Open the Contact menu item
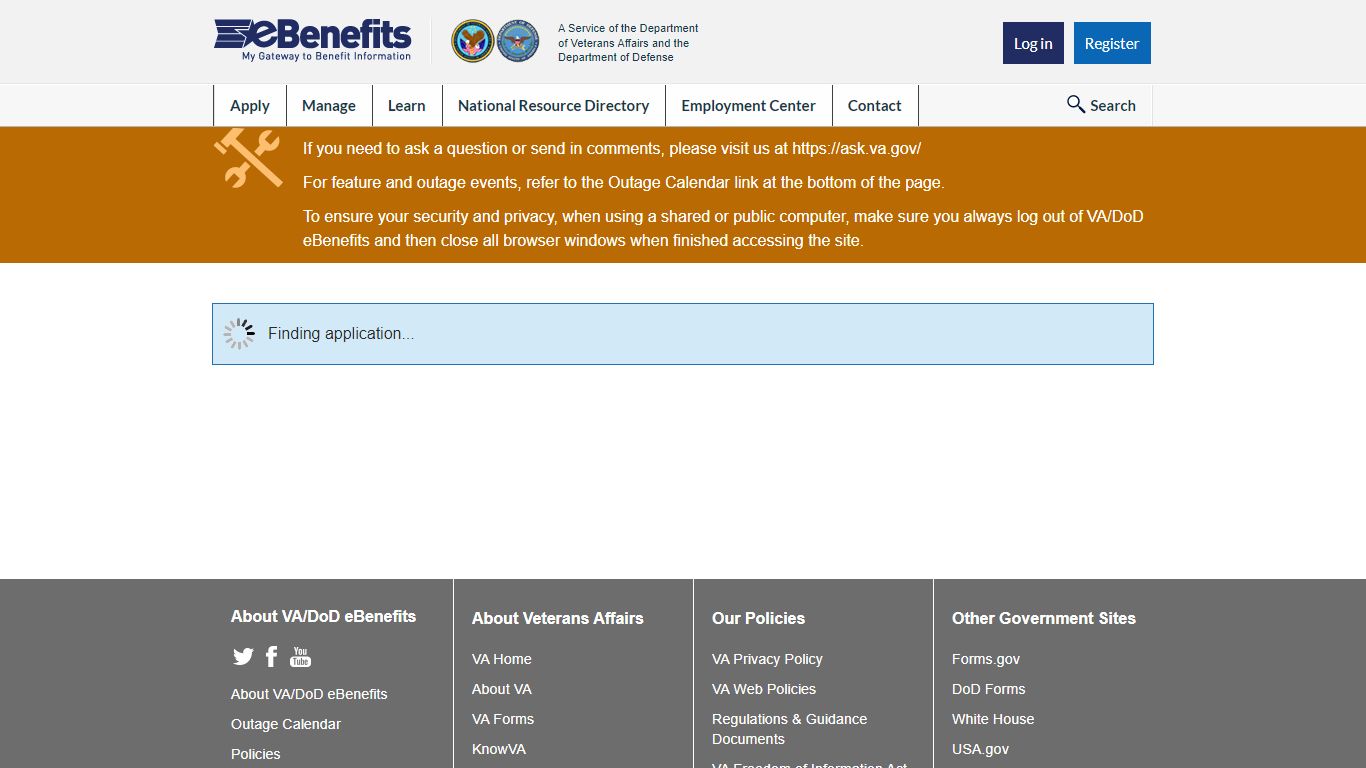The width and height of the screenshot is (1366, 768). pos(875,105)
